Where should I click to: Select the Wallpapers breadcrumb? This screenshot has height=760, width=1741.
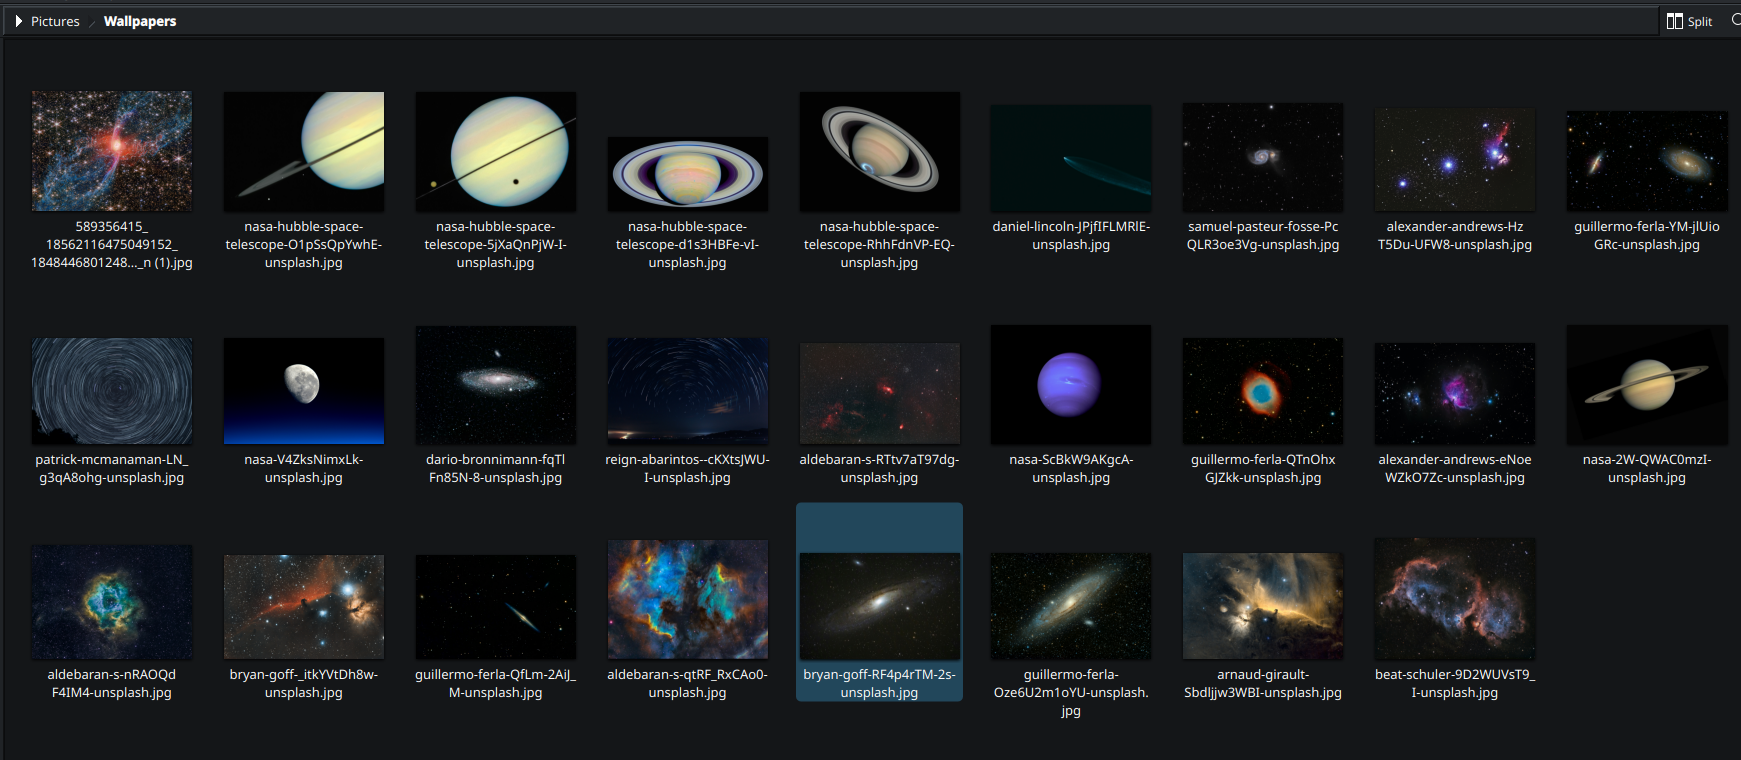pos(140,21)
